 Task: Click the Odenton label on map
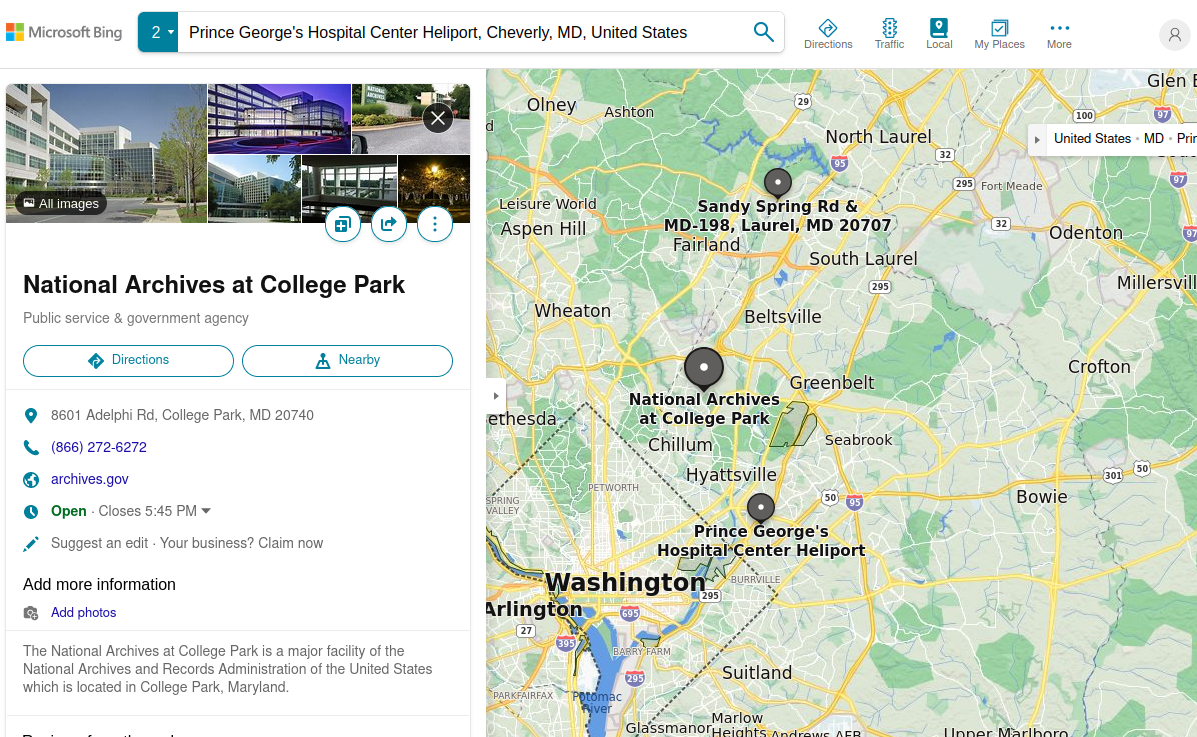(x=1086, y=233)
